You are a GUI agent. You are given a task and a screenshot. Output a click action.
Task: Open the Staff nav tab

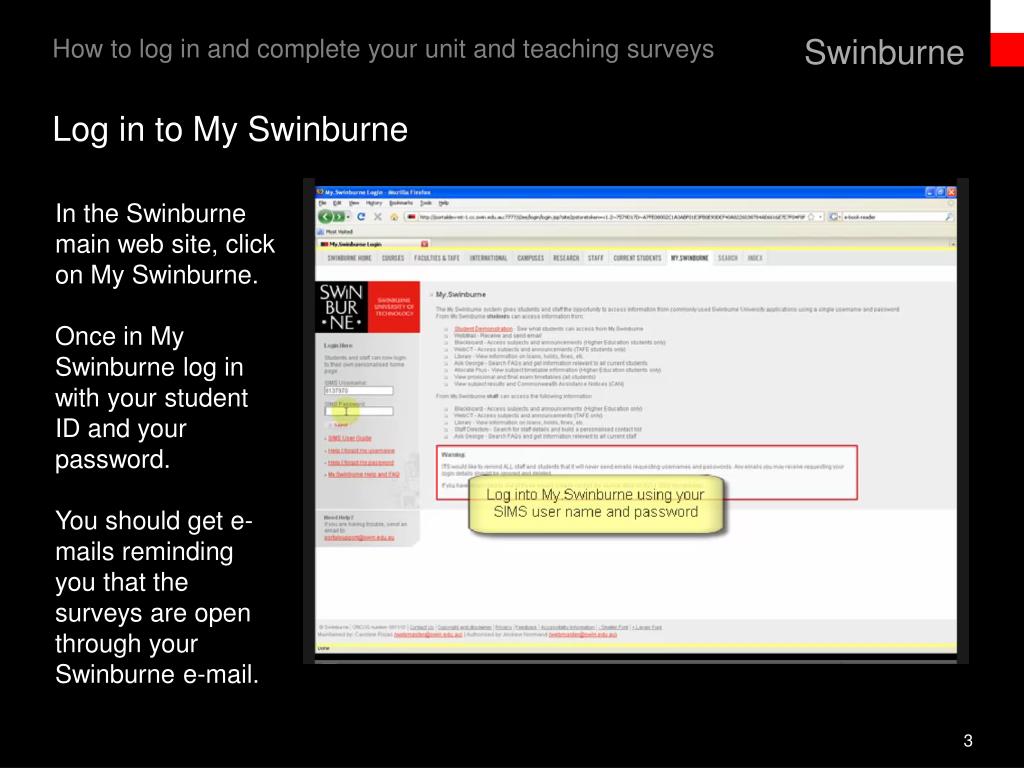[x=595, y=258]
